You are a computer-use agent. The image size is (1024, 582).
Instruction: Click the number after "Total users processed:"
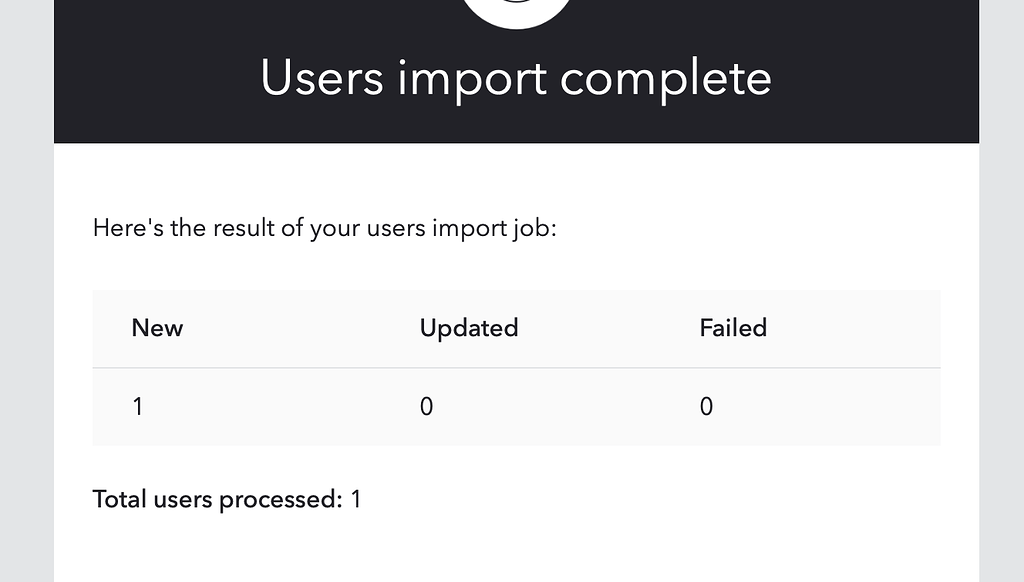pos(356,498)
